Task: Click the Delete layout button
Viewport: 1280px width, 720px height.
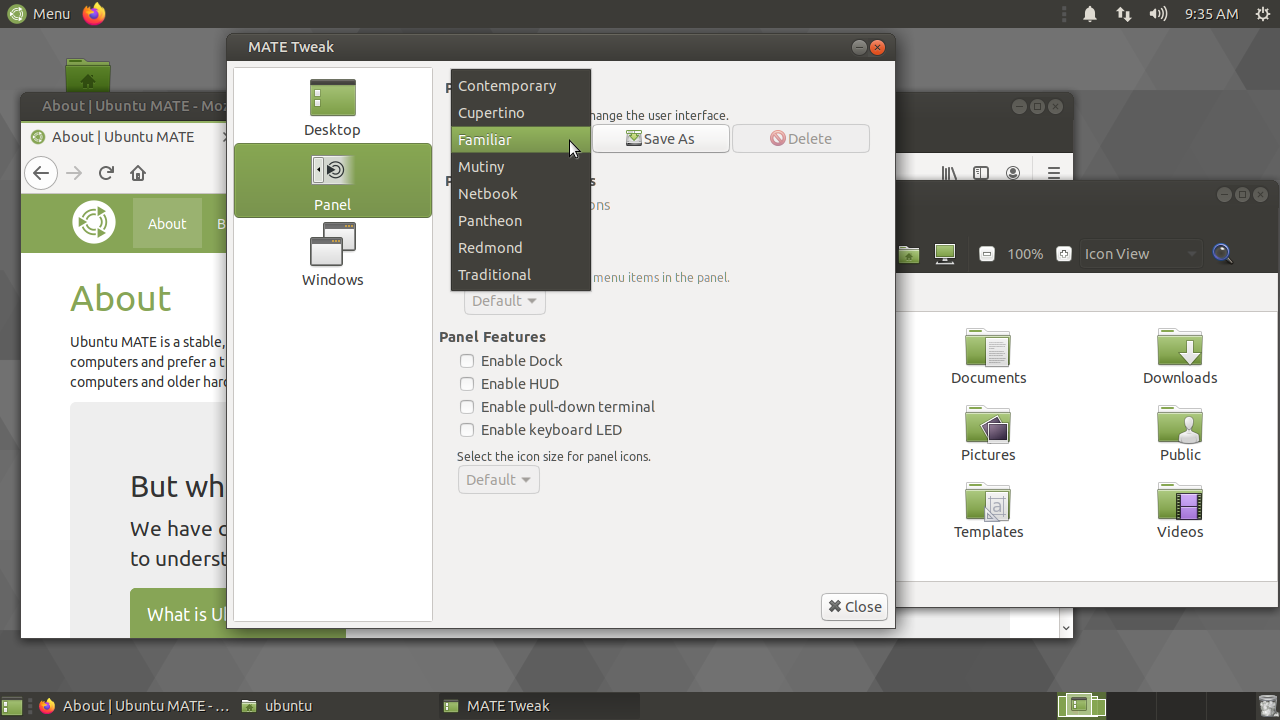Action: coord(800,139)
